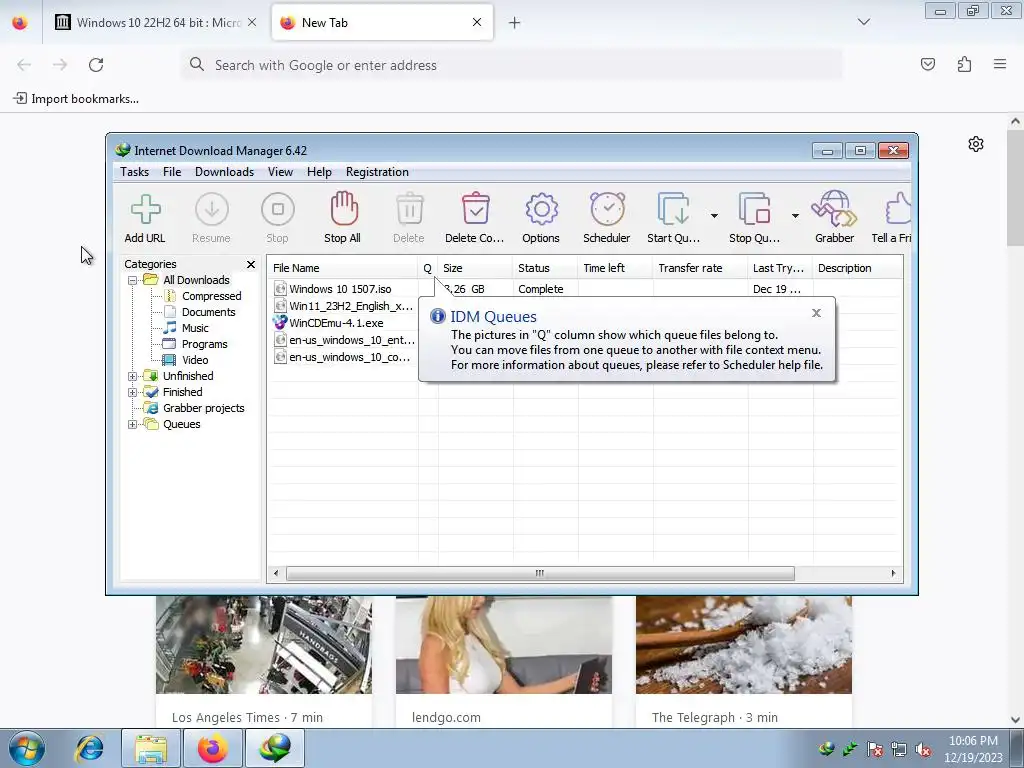The height and width of the screenshot is (768, 1024).
Task: Collapse the All Downloads tree node
Action: click(x=133, y=280)
